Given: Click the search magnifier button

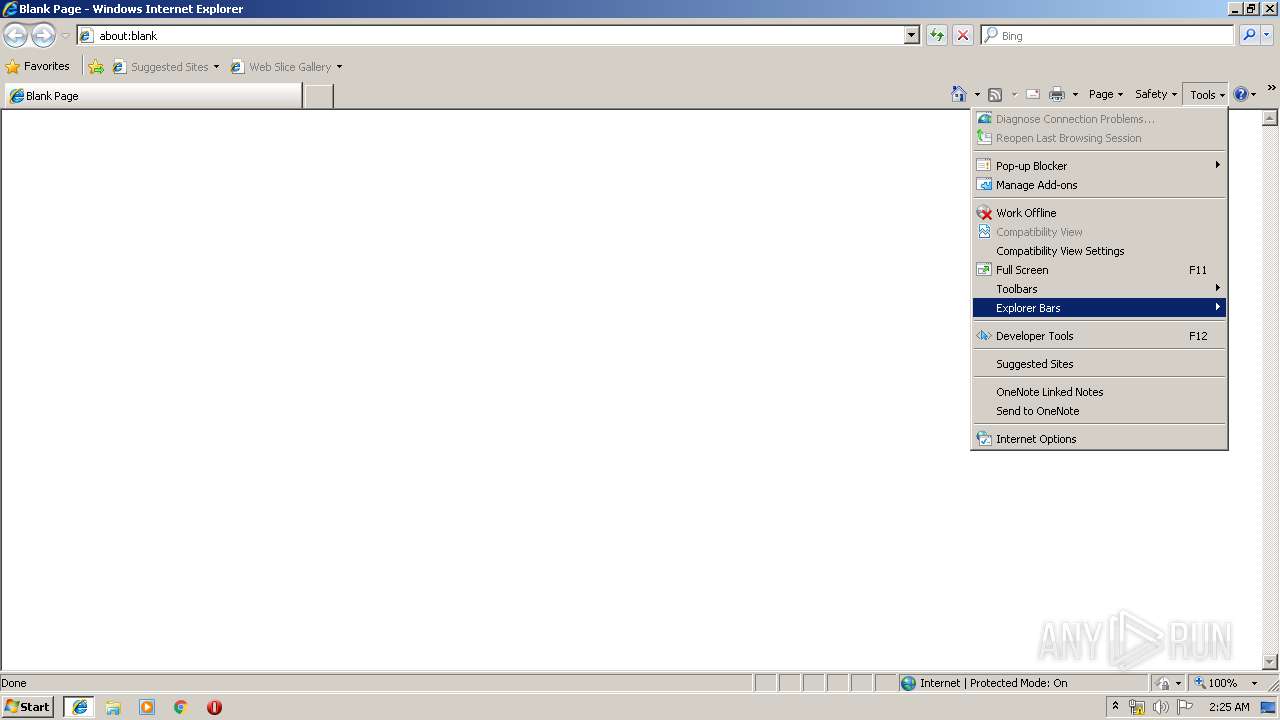Looking at the screenshot, I should click(x=1249, y=36).
